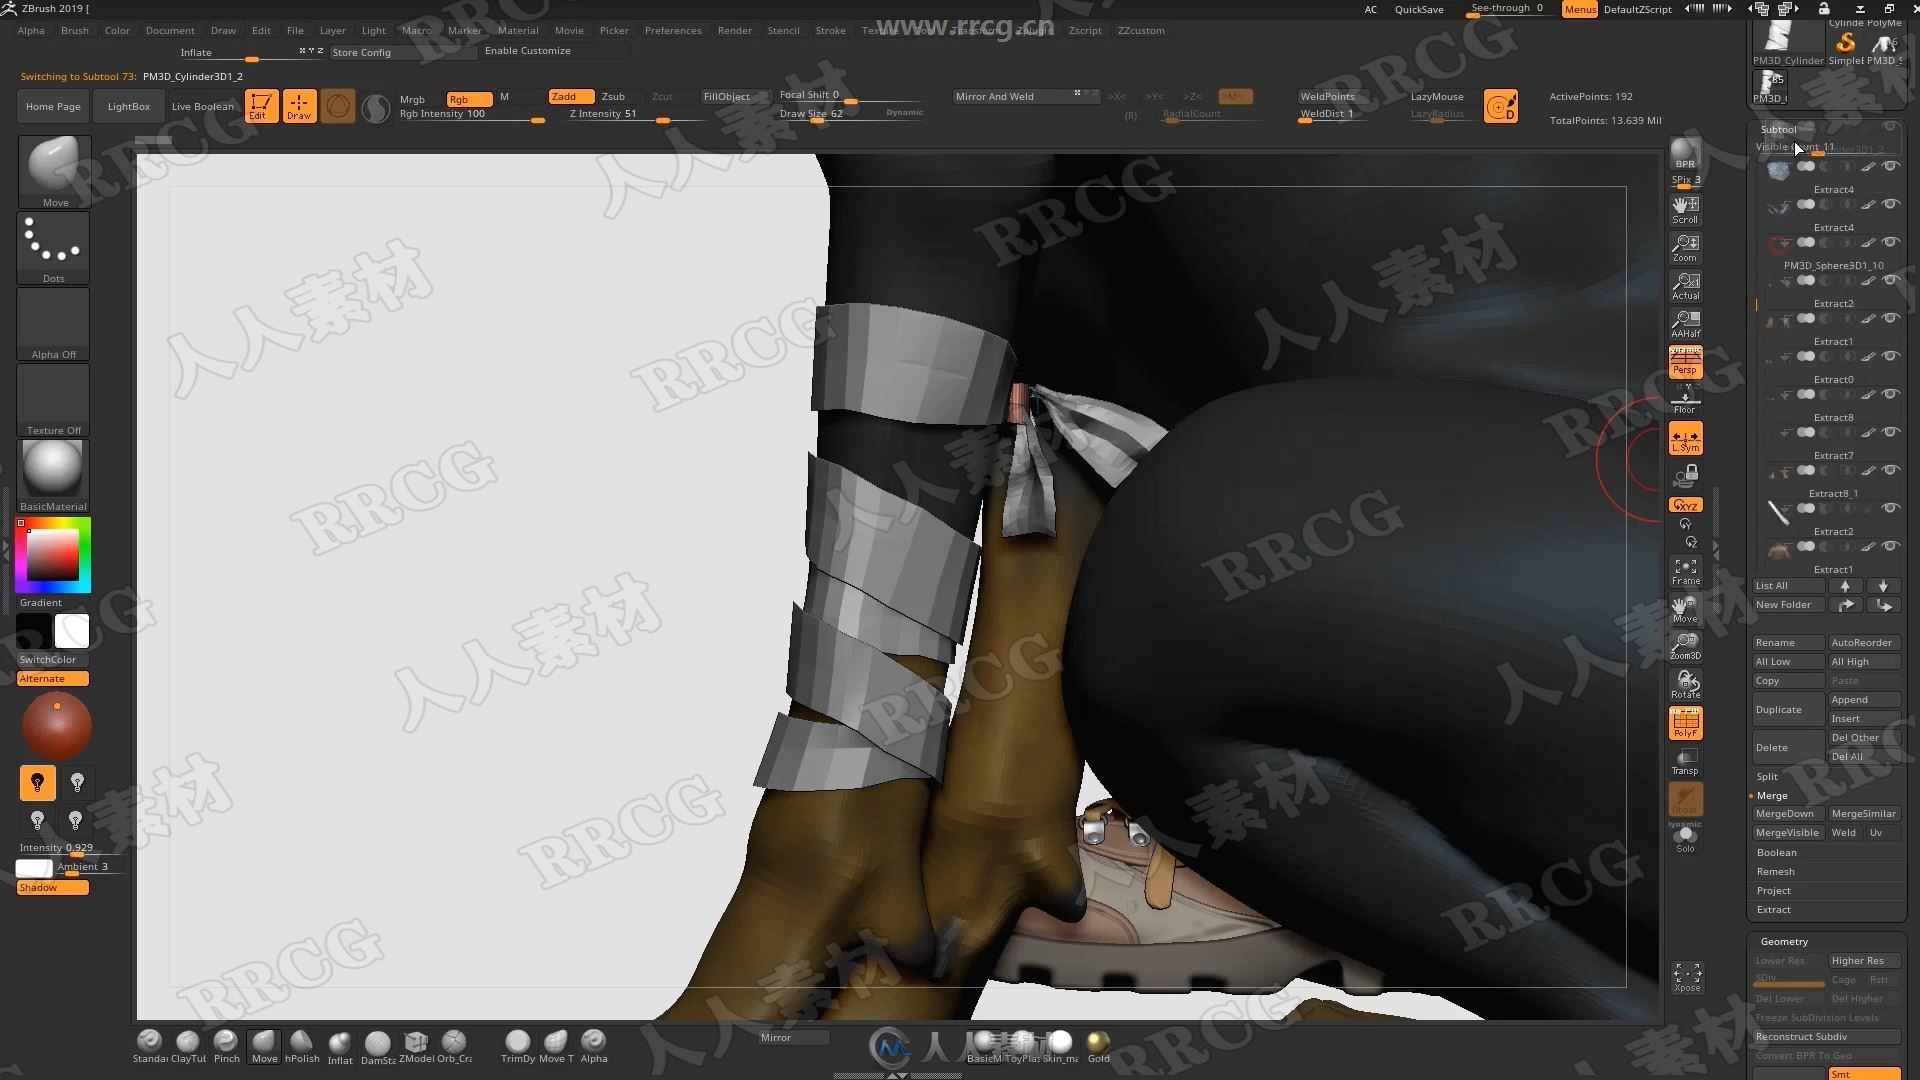Click the MergeDown button

click(x=1788, y=814)
